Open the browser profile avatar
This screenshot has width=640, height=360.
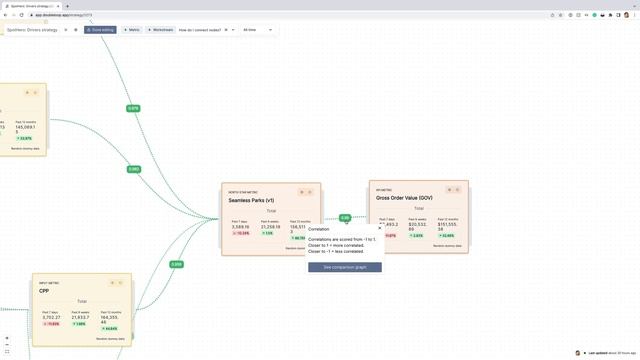[x=627, y=15]
